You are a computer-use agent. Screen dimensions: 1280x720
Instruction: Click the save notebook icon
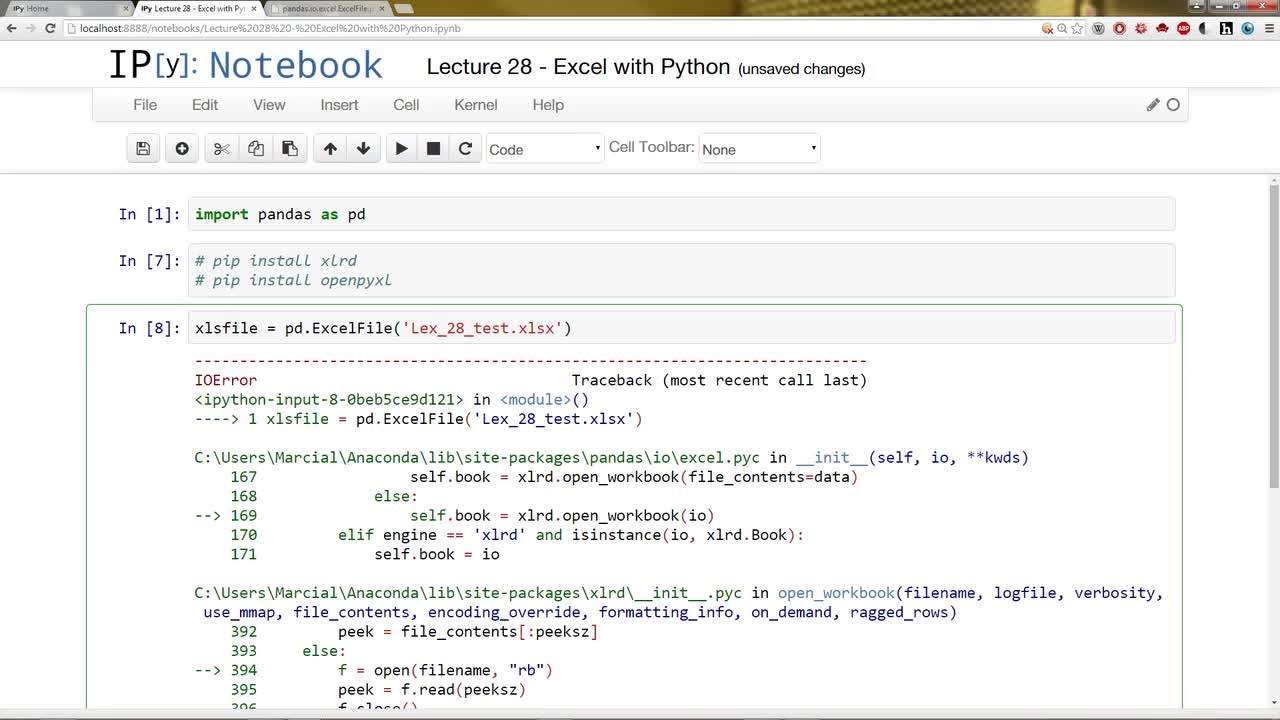coord(143,149)
